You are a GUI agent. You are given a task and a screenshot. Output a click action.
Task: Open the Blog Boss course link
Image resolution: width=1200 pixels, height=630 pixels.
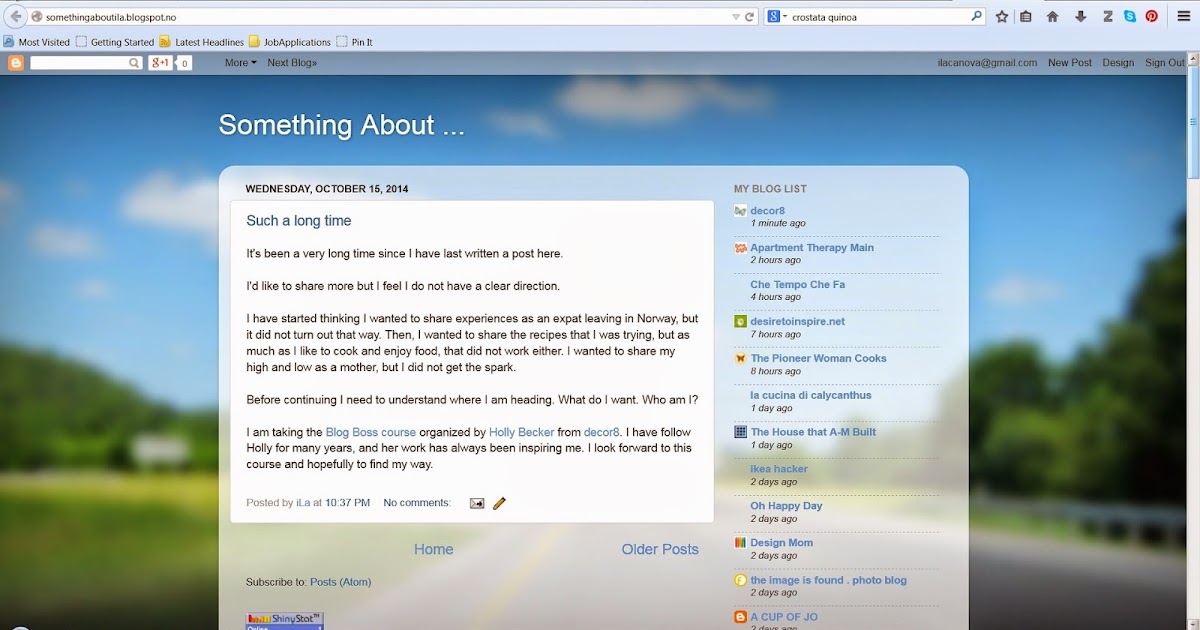click(x=371, y=433)
